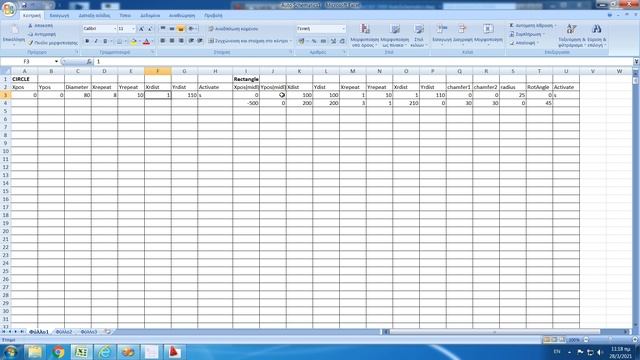Toggle Italic formatting
Viewport: 640px width, 360px height.
pos(96,41)
